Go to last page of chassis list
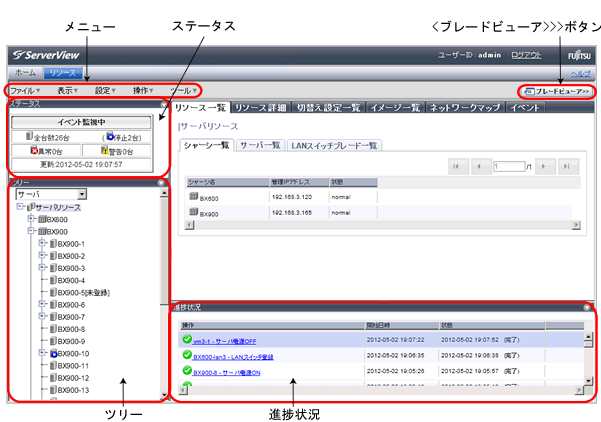Screen dimensions: 601x422 (x=568, y=166)
